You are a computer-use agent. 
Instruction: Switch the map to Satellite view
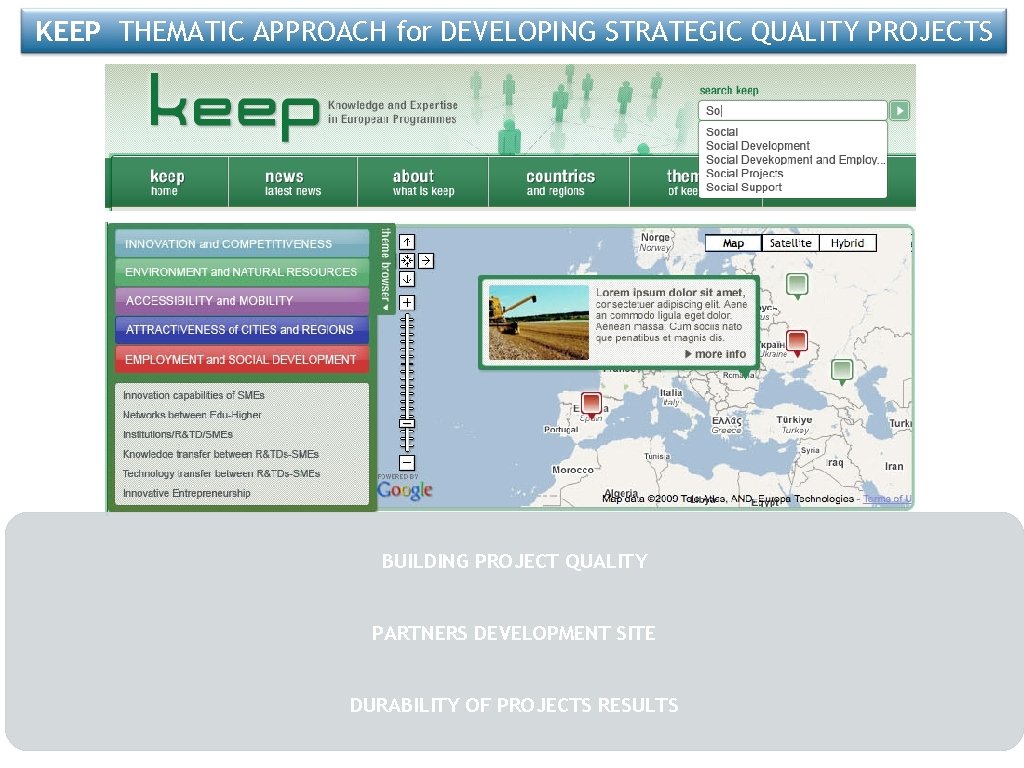(790, 243)
